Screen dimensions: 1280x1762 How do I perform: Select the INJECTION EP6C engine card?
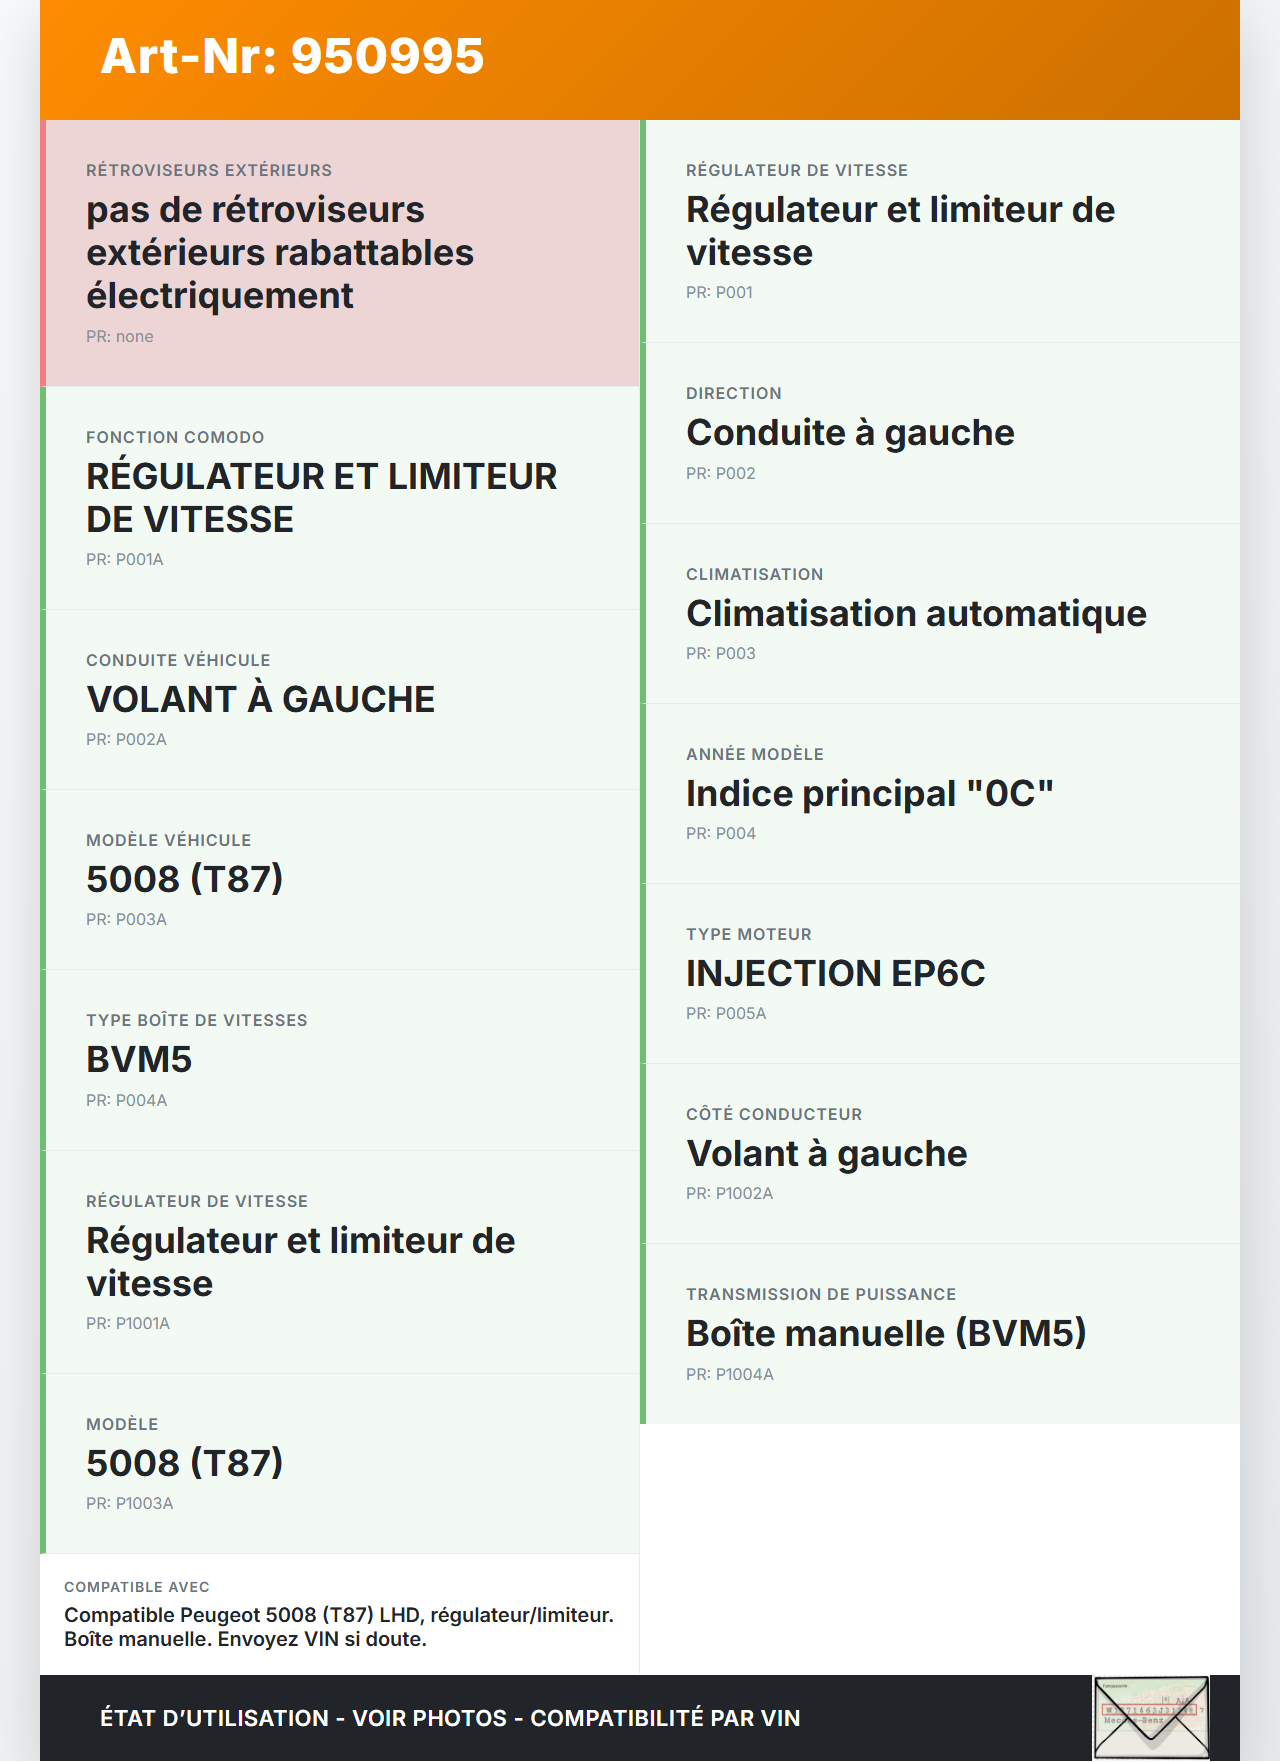(940, 973)
